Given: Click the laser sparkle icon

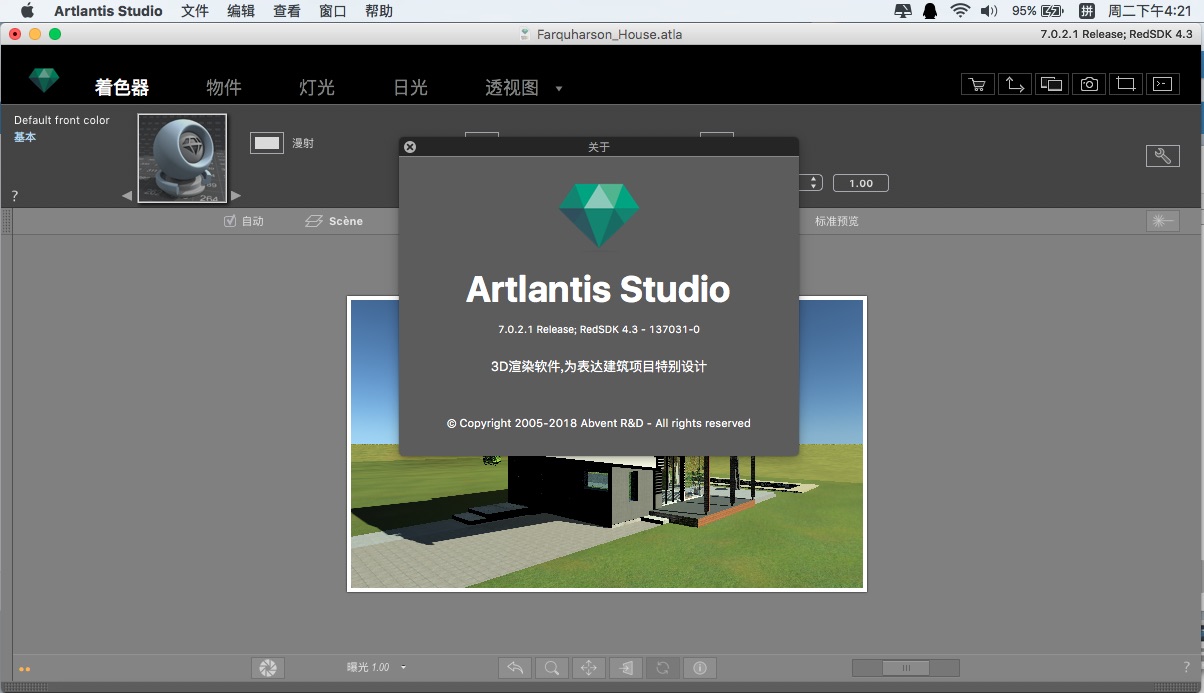Looking at the screenshot, I should click(1162, 221).
